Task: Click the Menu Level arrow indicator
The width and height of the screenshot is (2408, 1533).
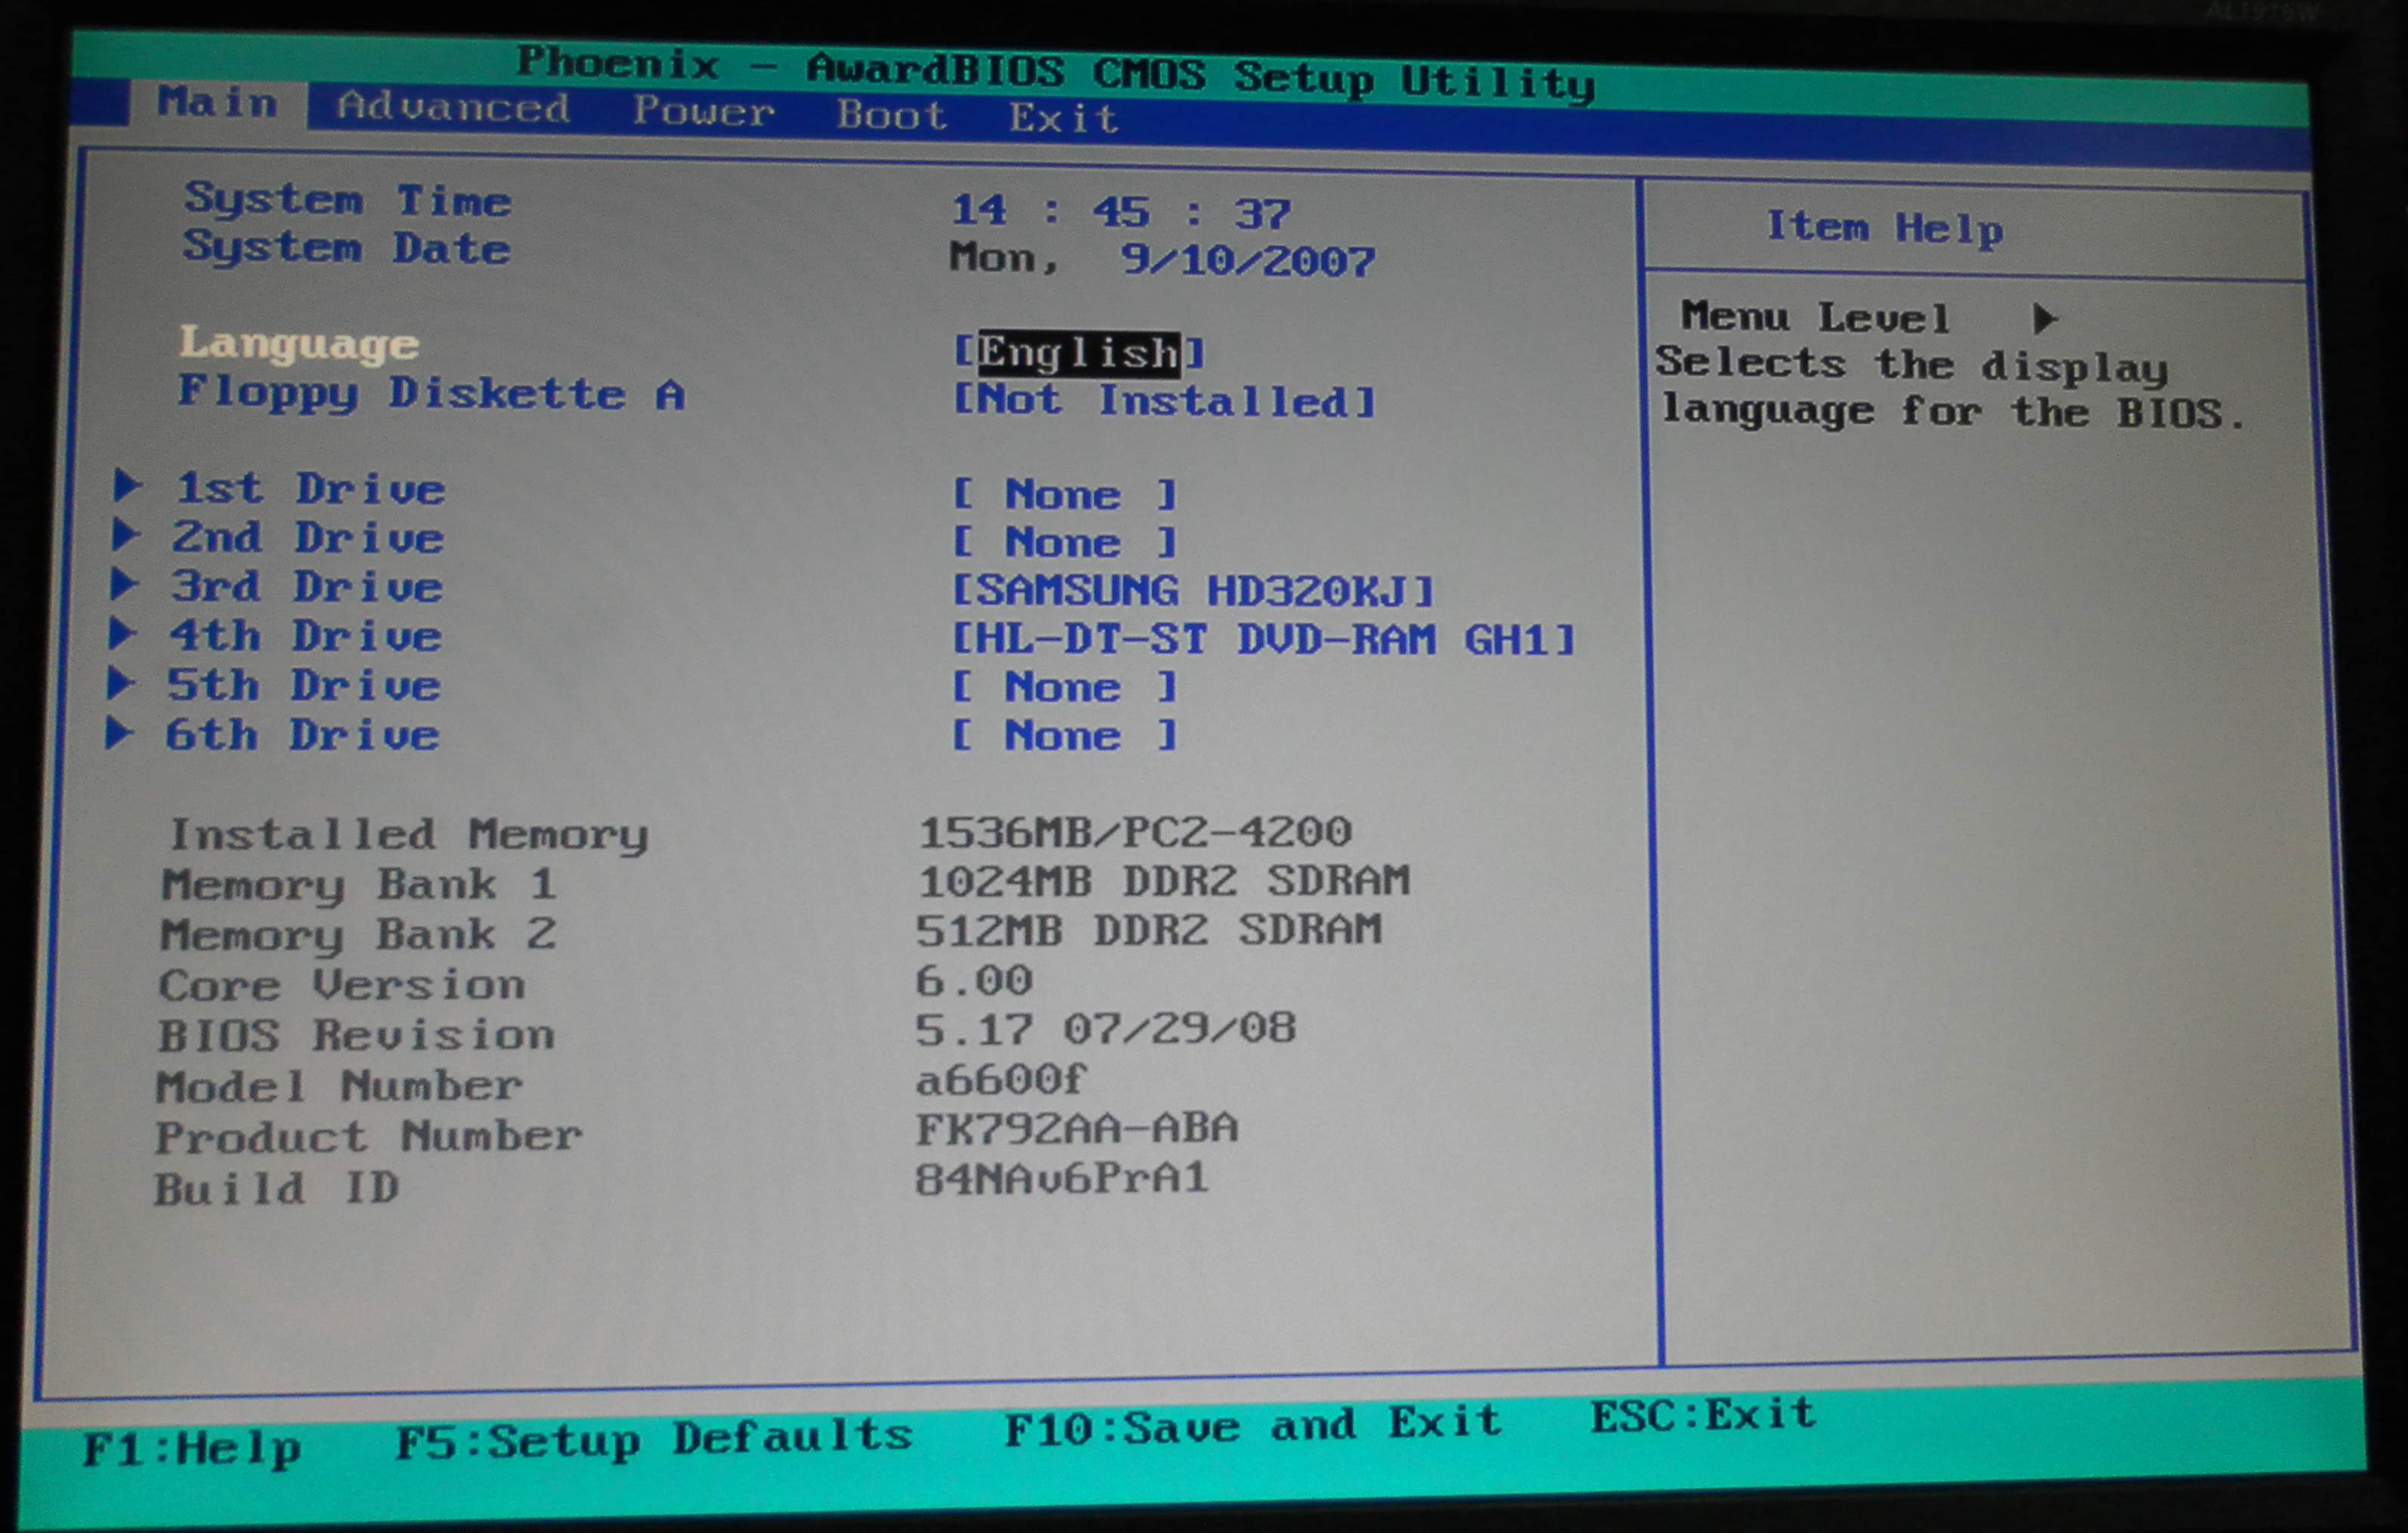Action: (2045, 319)
